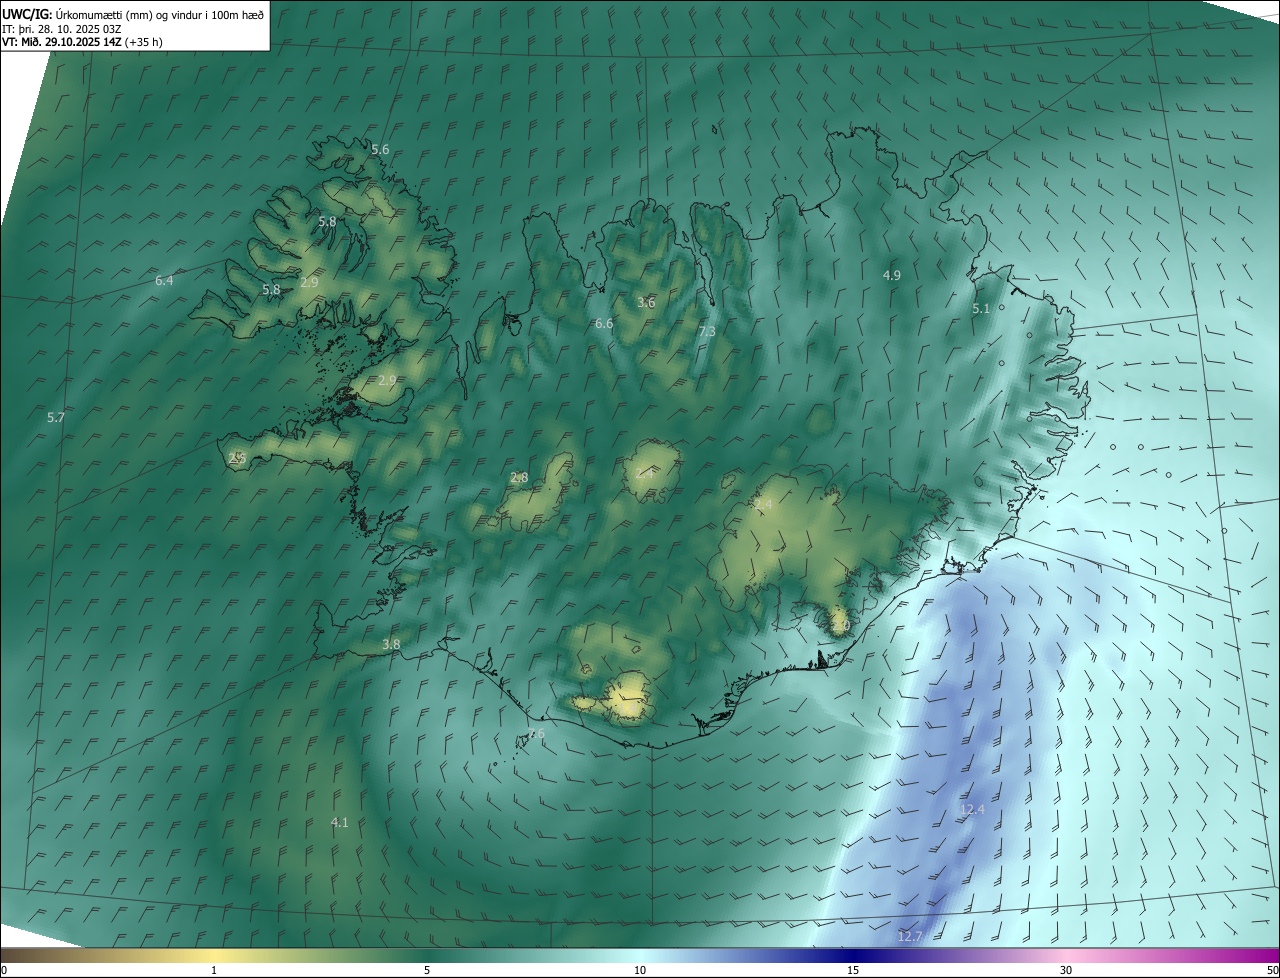This screenshot has width=1280, height=978.
Task: Click the 5 tick on the color scale
Action: 427,970
